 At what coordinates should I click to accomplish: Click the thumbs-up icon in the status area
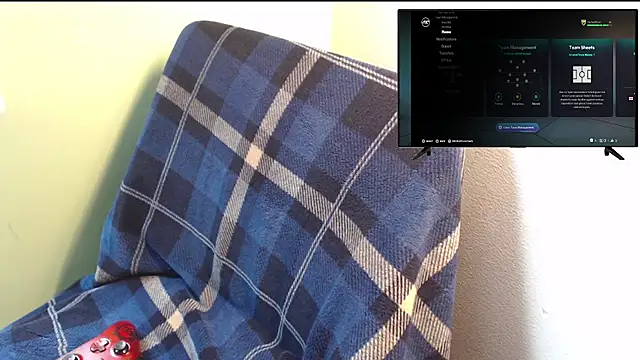612,140
